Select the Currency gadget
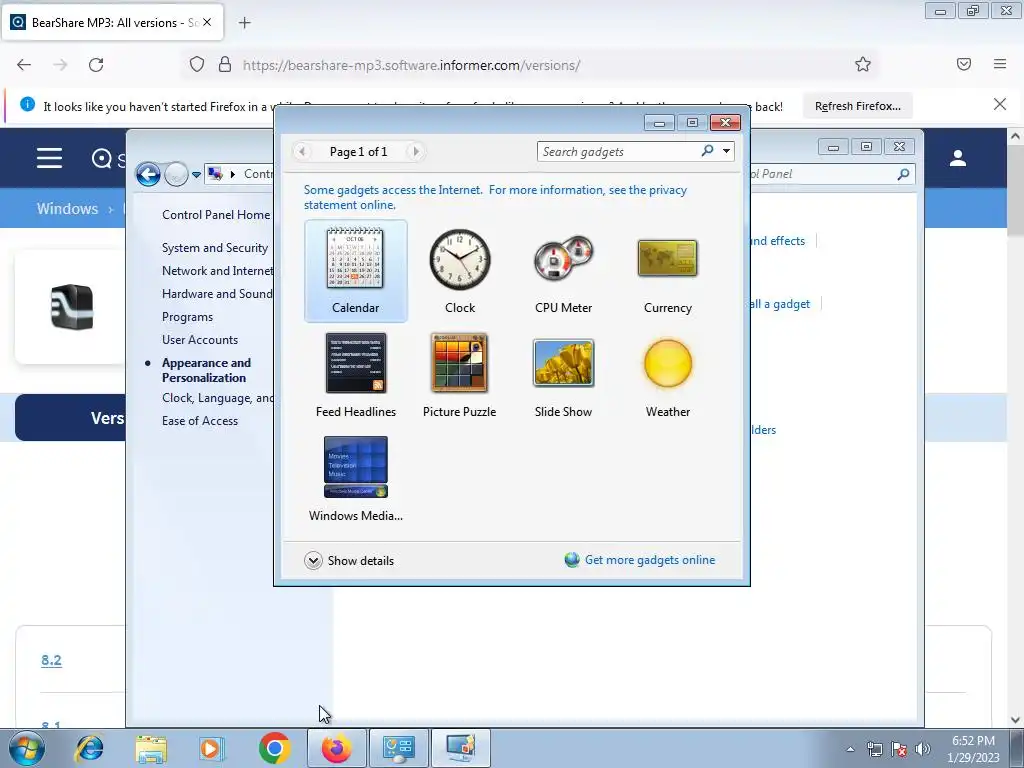 667,271
